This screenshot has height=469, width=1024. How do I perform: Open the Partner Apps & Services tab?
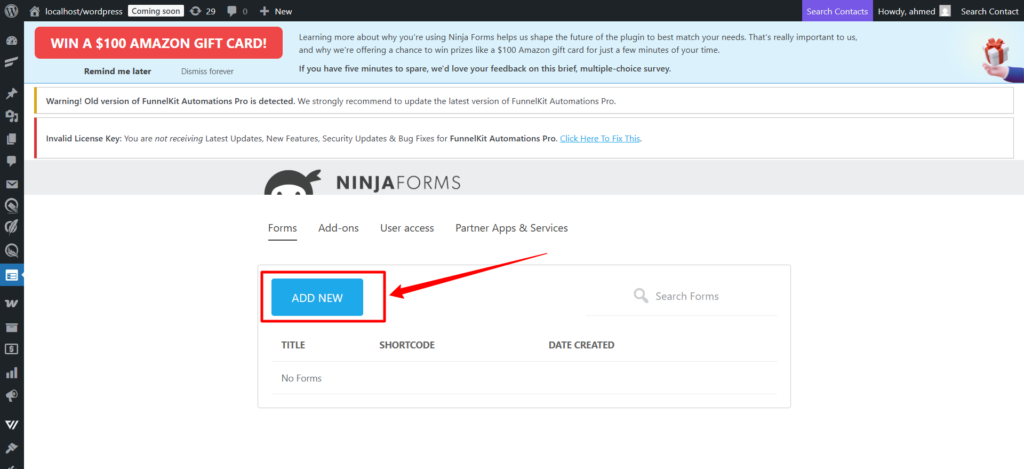click(x=511, y=228)
